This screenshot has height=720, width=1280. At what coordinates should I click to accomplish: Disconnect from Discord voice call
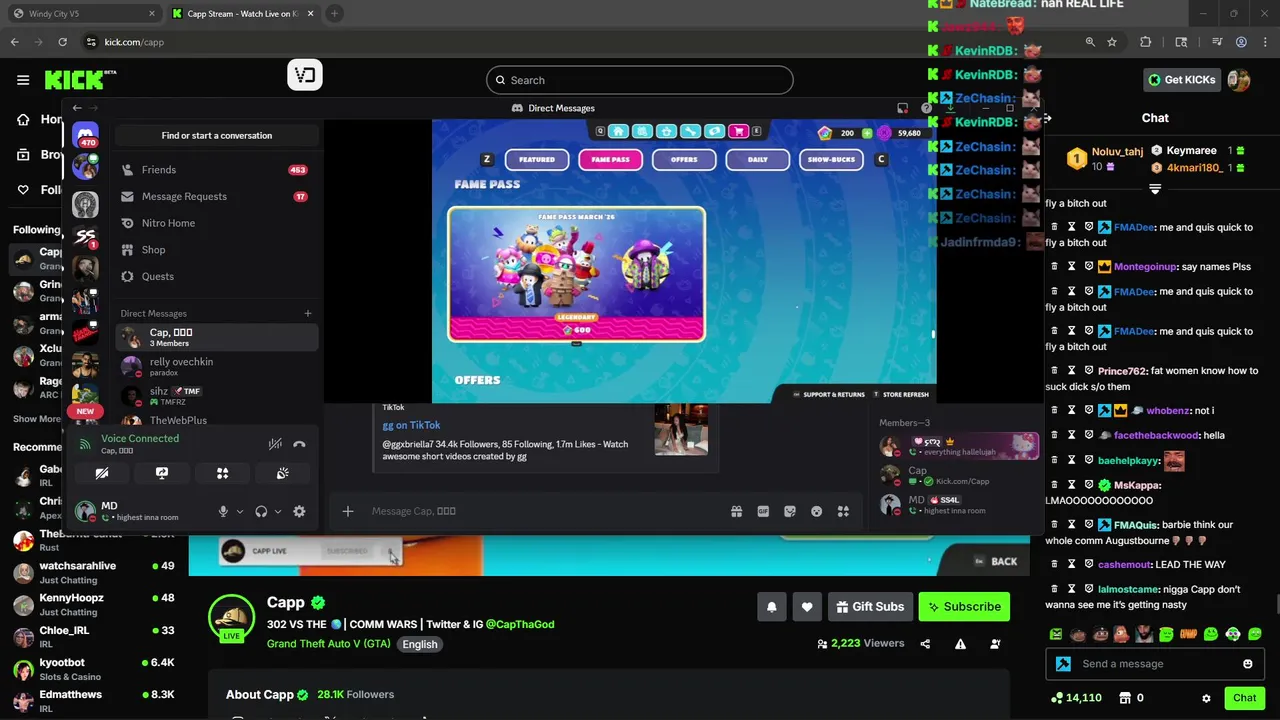[x=299, y=444]
